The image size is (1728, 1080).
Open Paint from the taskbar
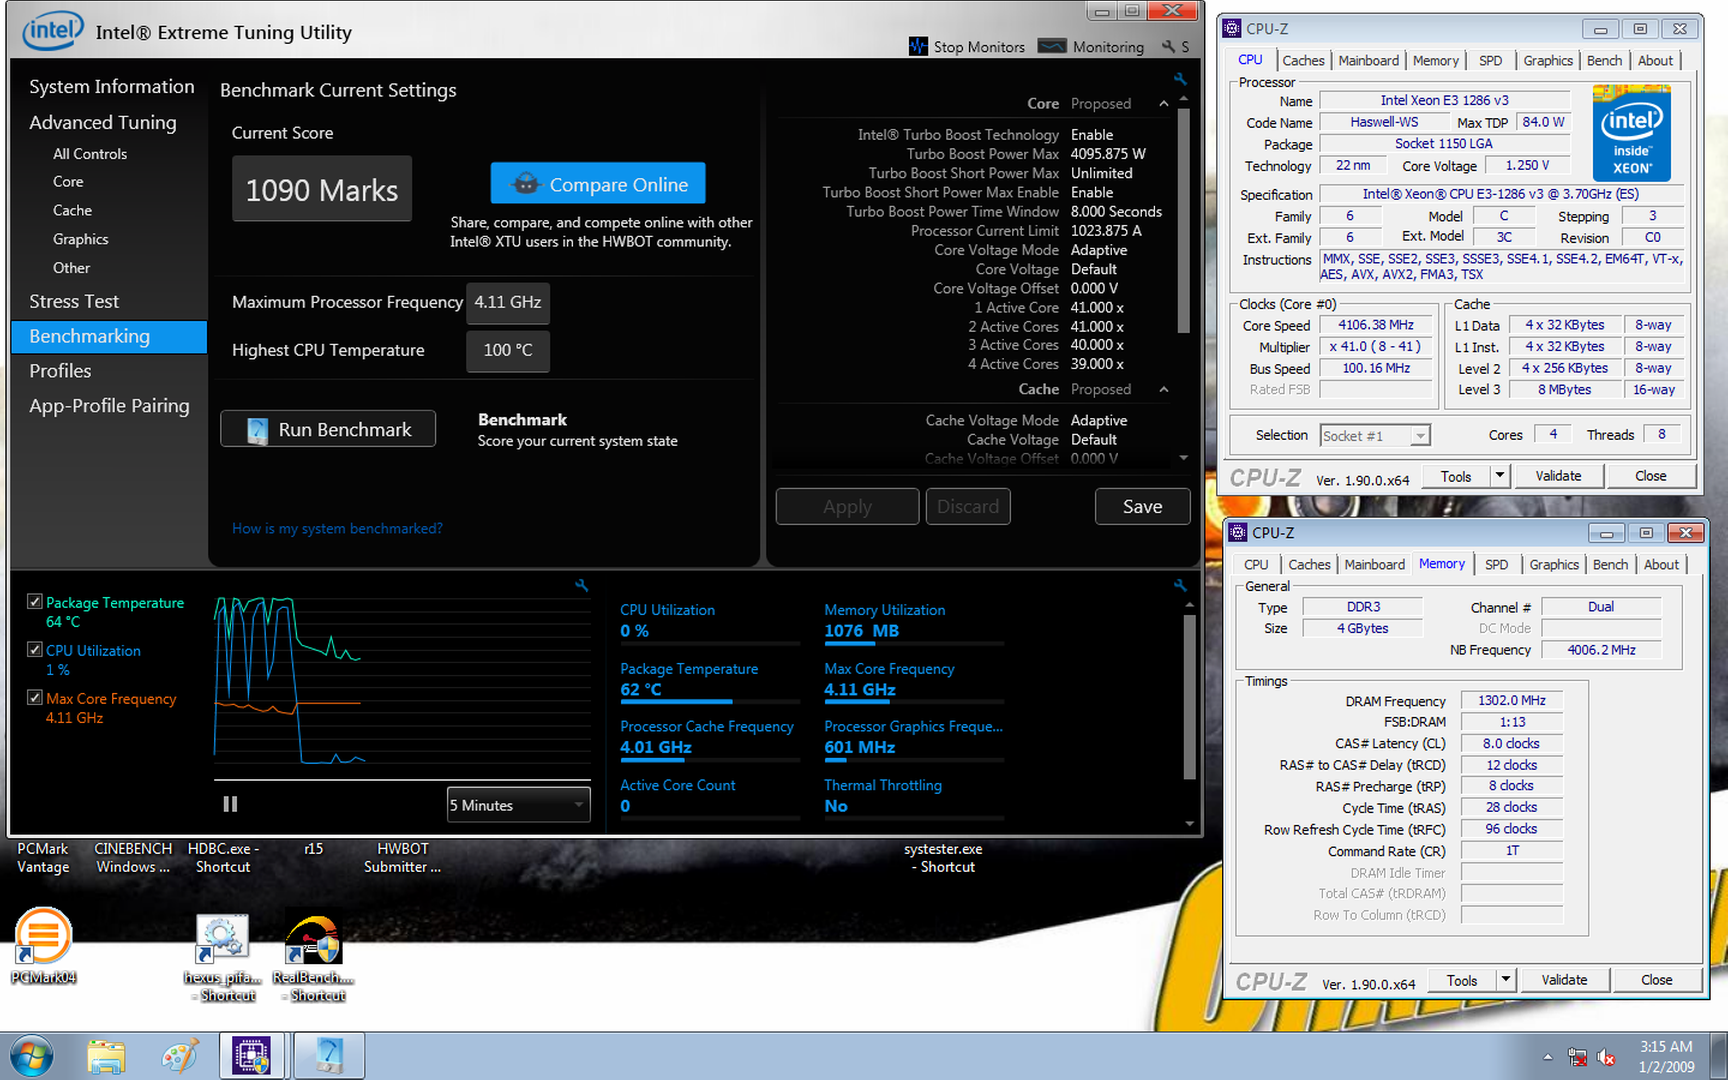pyautogui.click(x=180, y=1056)
